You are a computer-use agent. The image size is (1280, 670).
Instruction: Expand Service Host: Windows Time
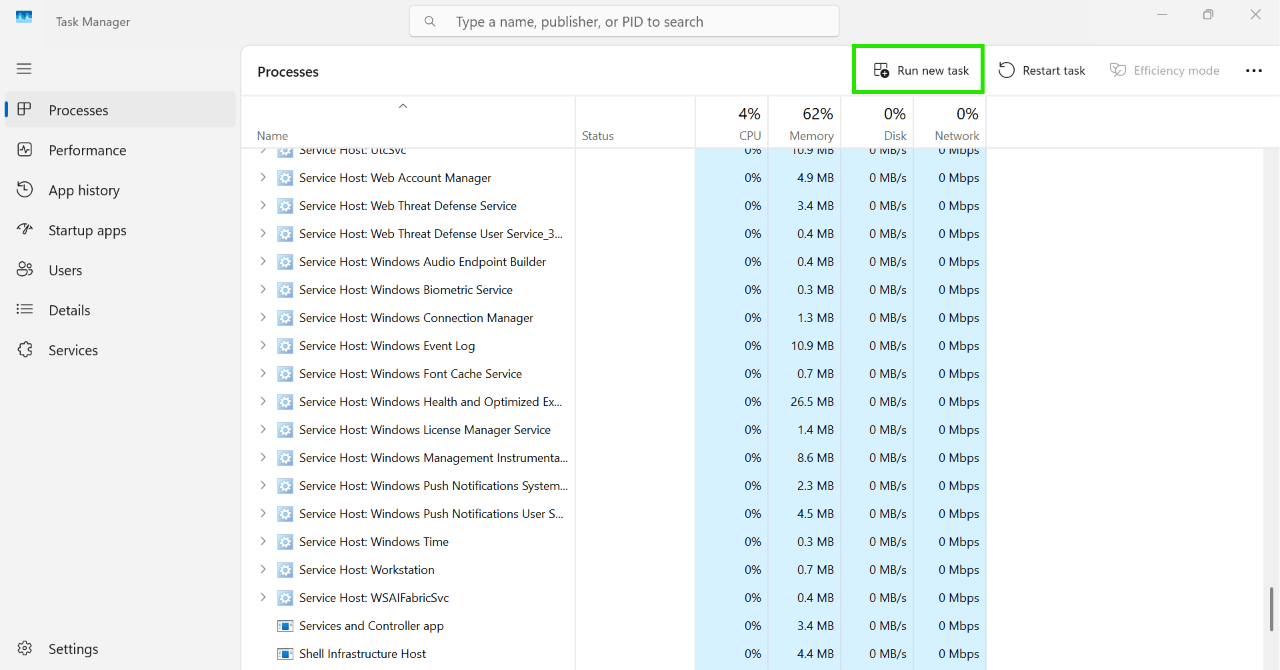tap(263, 541)
